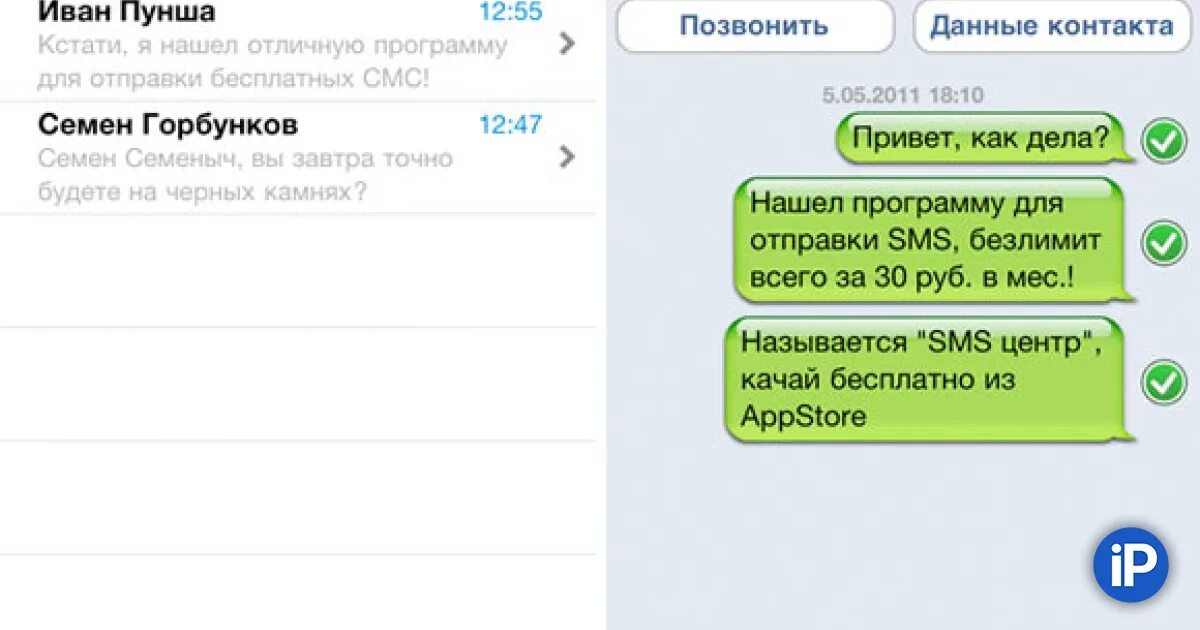Tap the iP logo badge
1200x630 pixels.
(x=1131, y=564)
